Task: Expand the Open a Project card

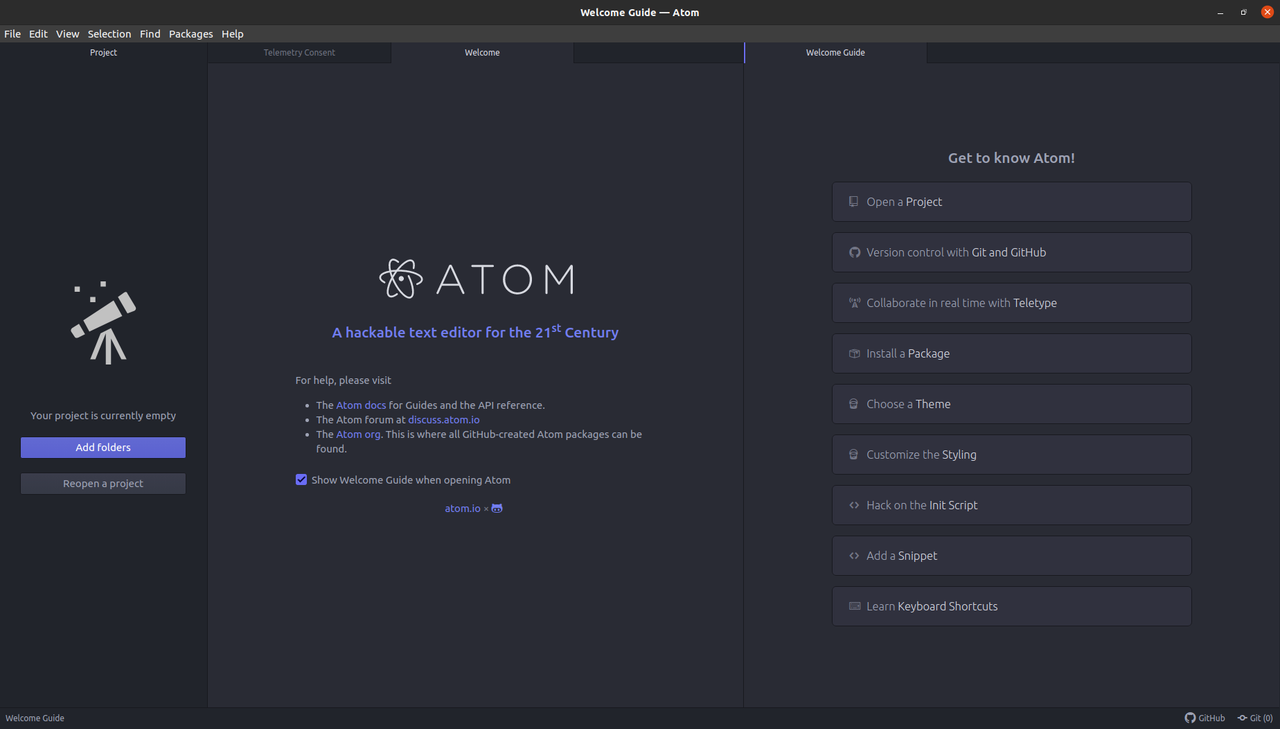Action: tap(1011, 202)
